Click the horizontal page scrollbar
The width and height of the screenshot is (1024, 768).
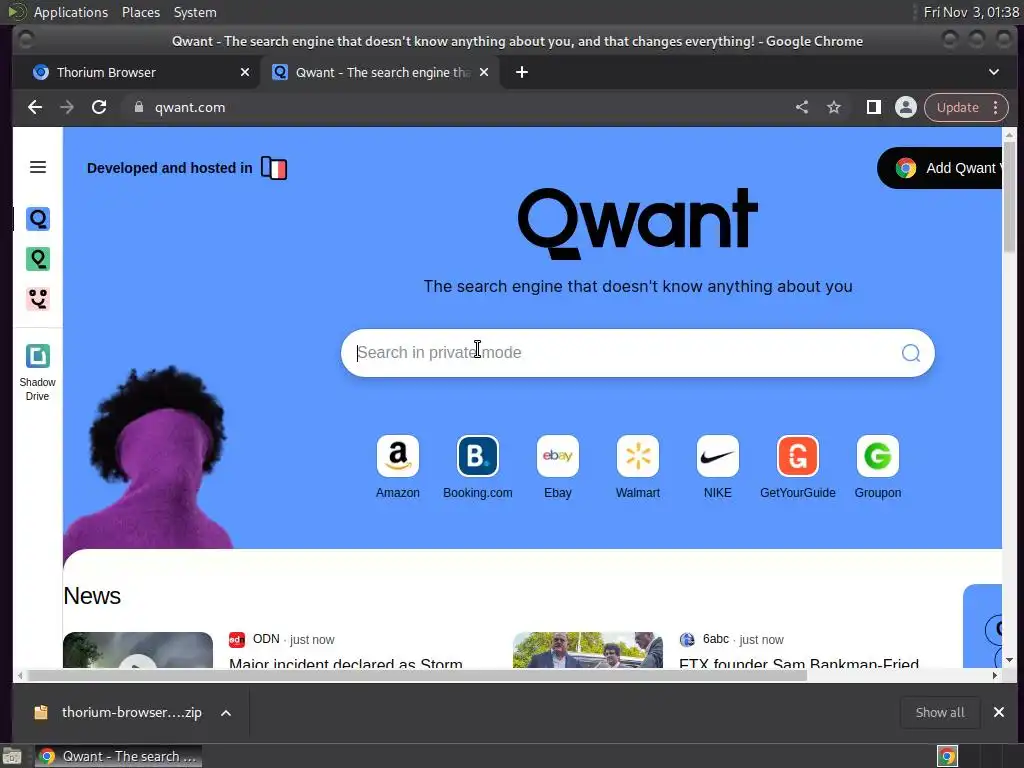click(x=418, y=675)
